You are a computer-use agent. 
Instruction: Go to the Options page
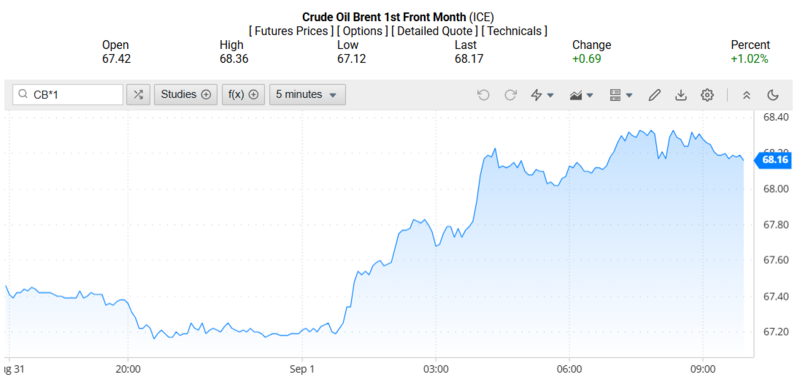pyautogui.click(x=362, y=31)
